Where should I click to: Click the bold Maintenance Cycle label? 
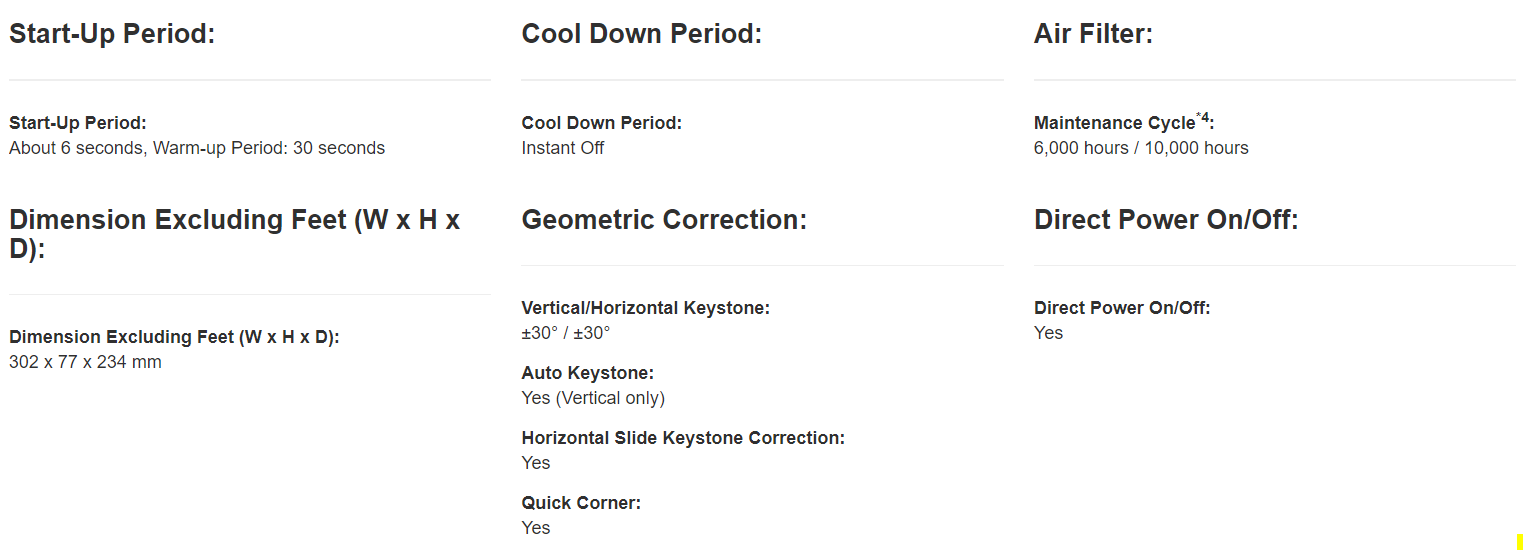pos(1114,123)
